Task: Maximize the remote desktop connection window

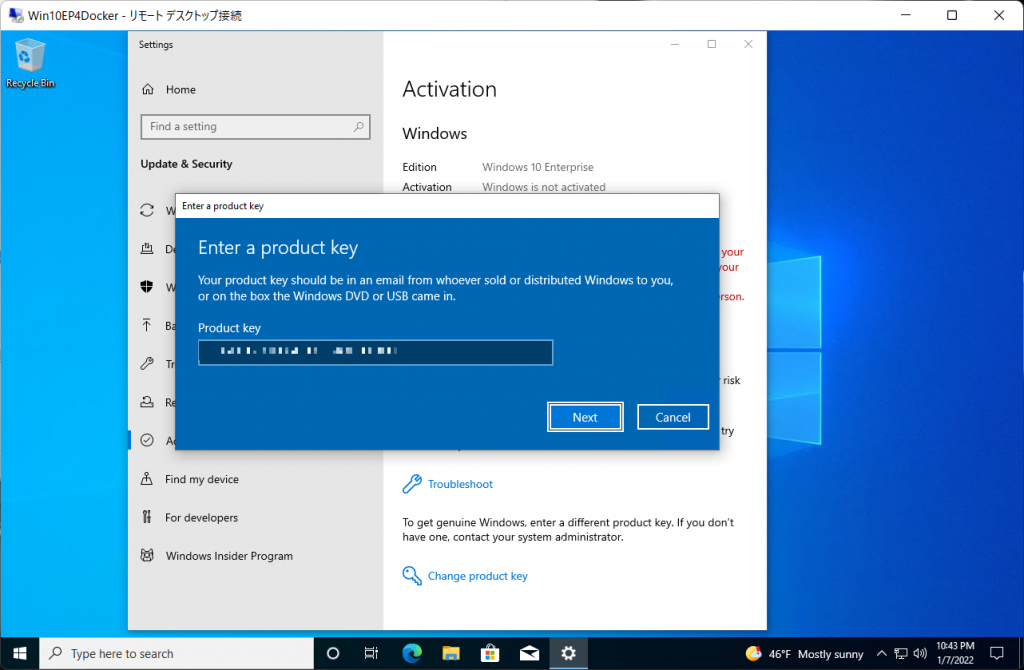Action: tap(952, 15)
